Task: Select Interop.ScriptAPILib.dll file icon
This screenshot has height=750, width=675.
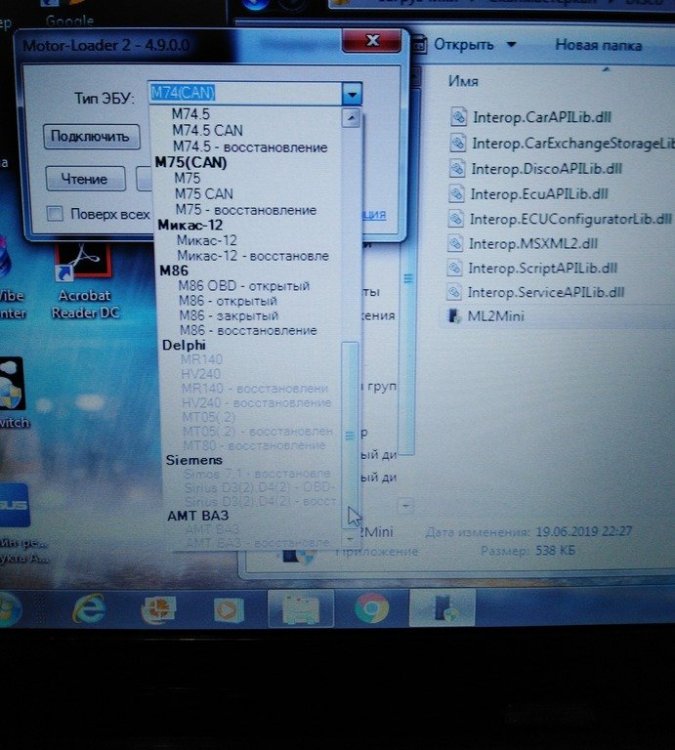Action: [454, 267]
